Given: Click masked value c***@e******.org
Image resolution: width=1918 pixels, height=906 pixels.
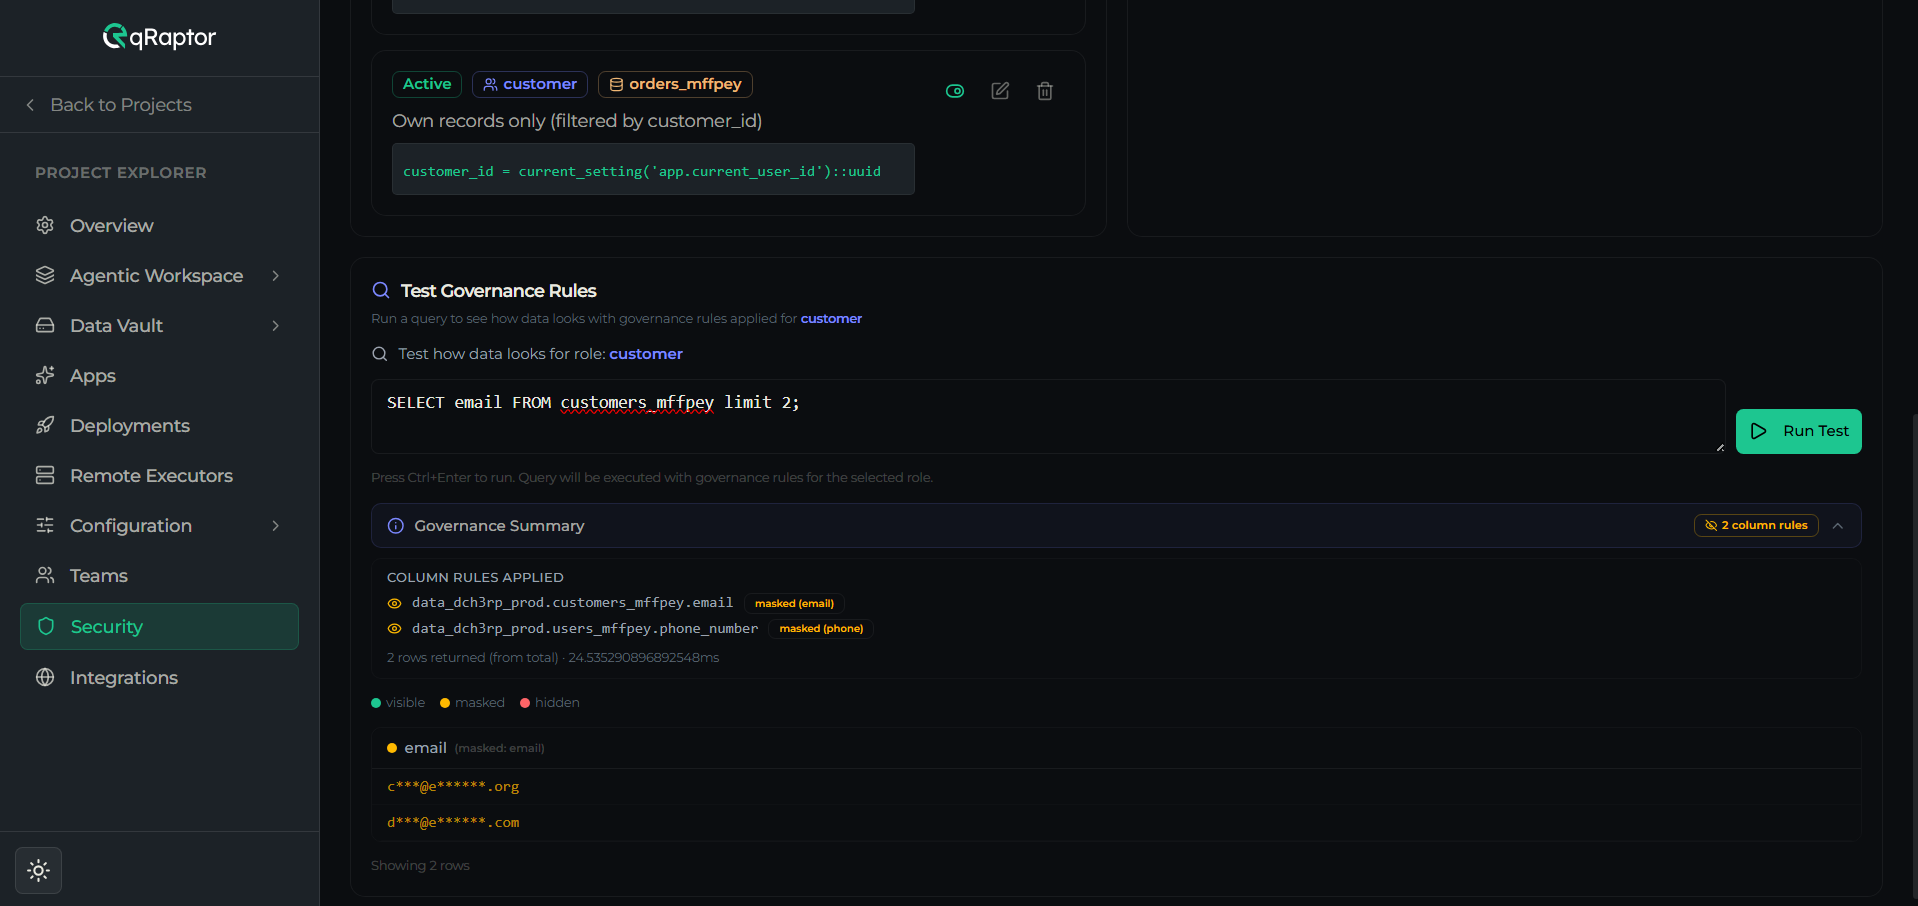Looking at the screenshot, I should 453,786.
